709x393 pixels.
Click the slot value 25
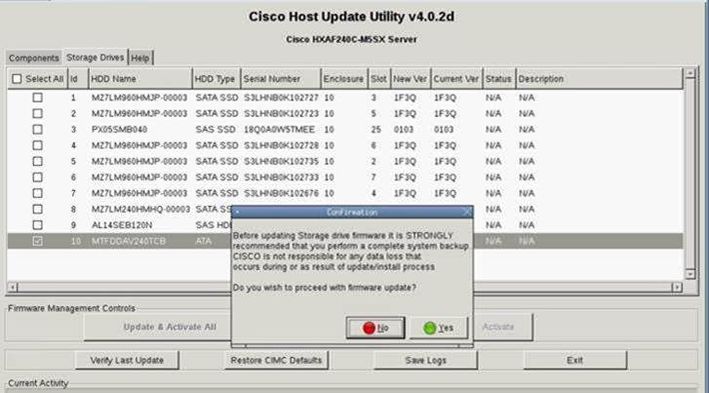(x=376, y=129)
